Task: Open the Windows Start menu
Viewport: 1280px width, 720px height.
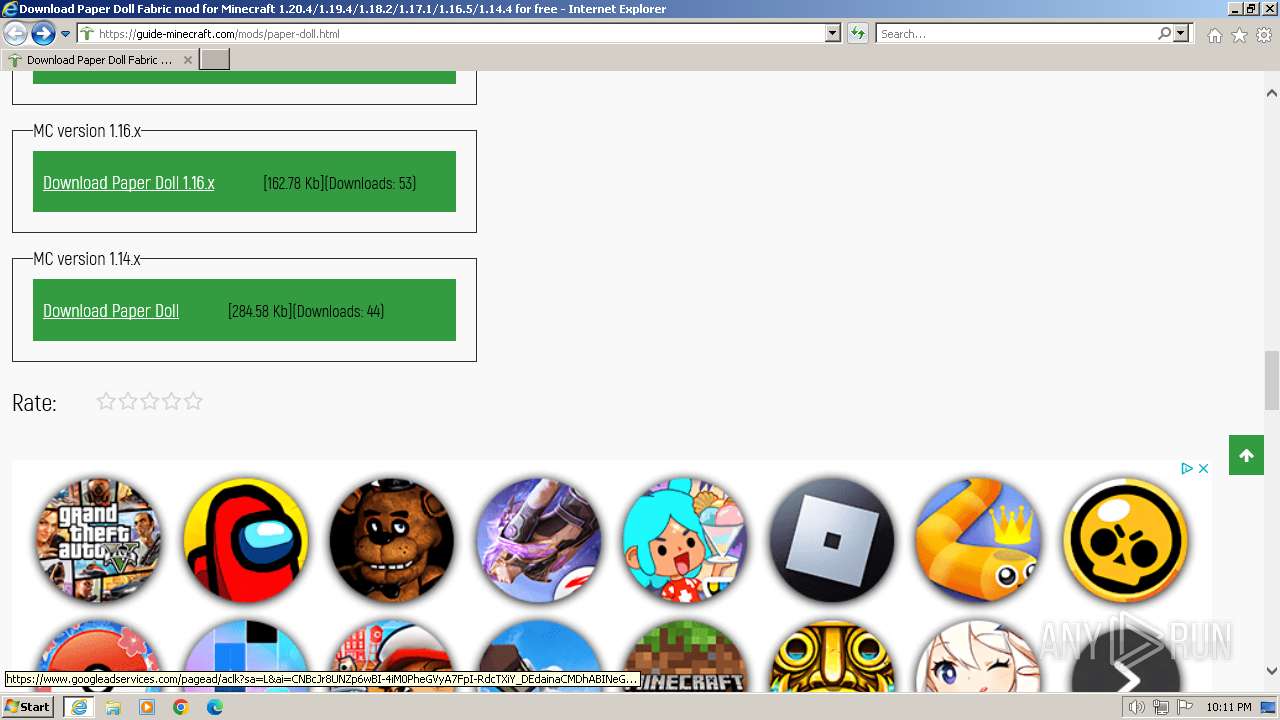Action: 28,707
